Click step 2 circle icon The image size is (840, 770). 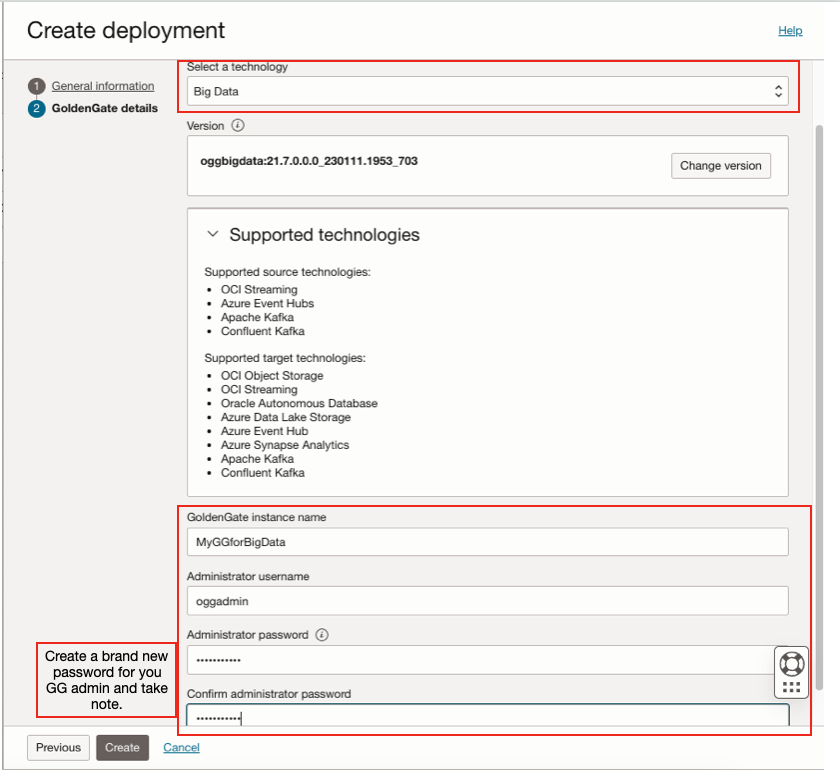[x=36, y=109]
